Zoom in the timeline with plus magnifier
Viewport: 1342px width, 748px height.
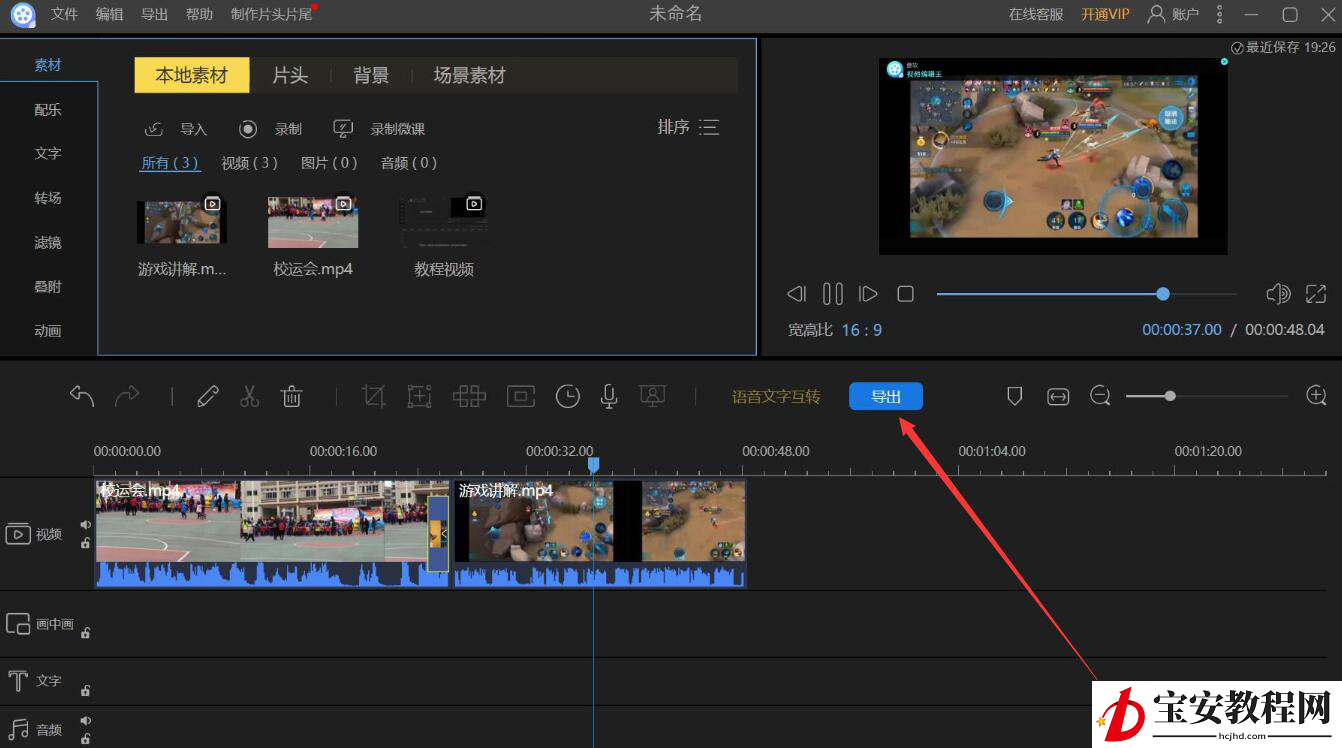click(x=1317, y=395)
